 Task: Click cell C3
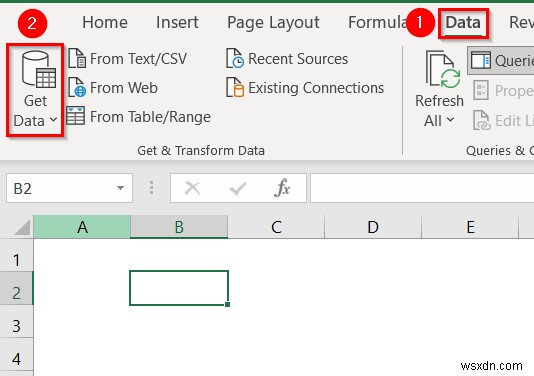(x=276, y=321)
